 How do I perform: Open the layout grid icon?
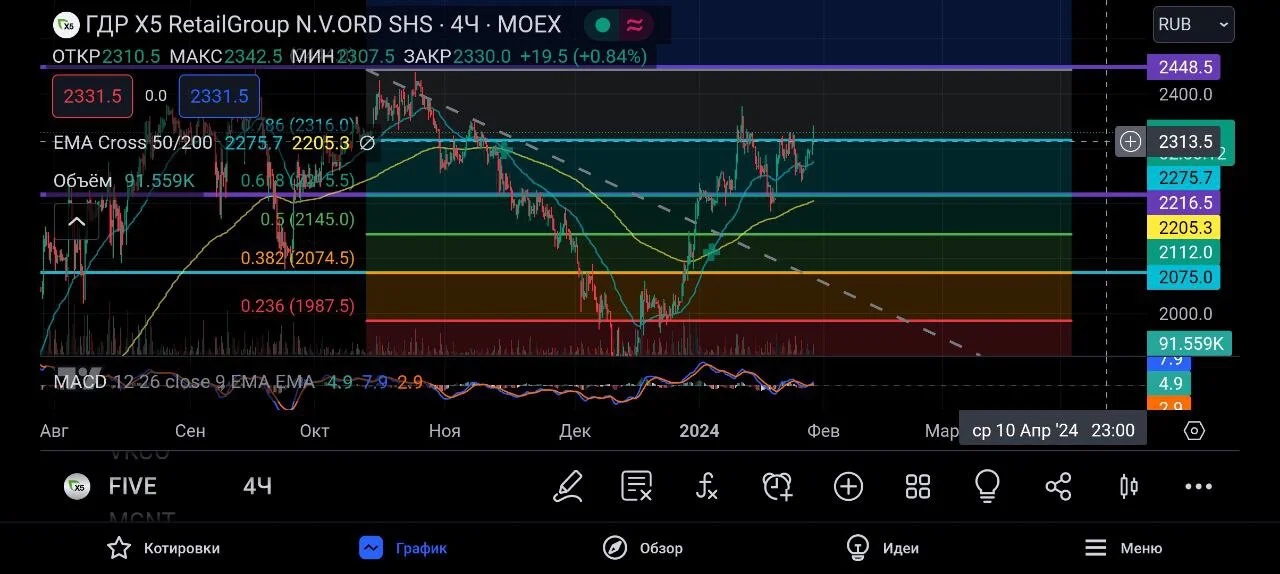[x=918, y=486]
